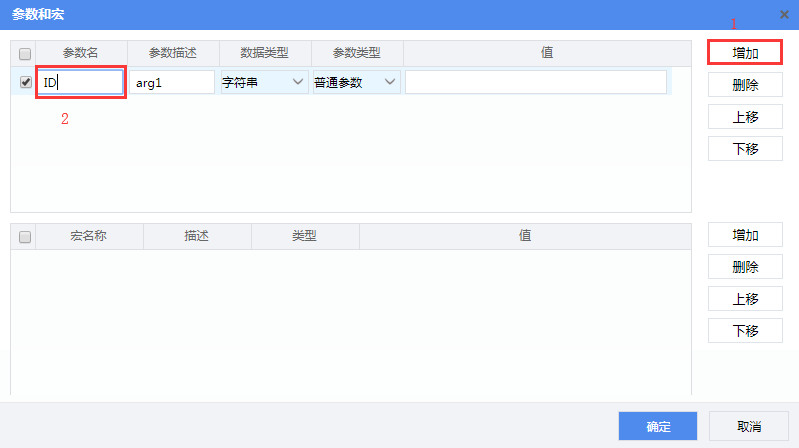Move macro up with lower 上移
Image resolution: width=799 pixels, height=448 pixels.
coord(745,299)
